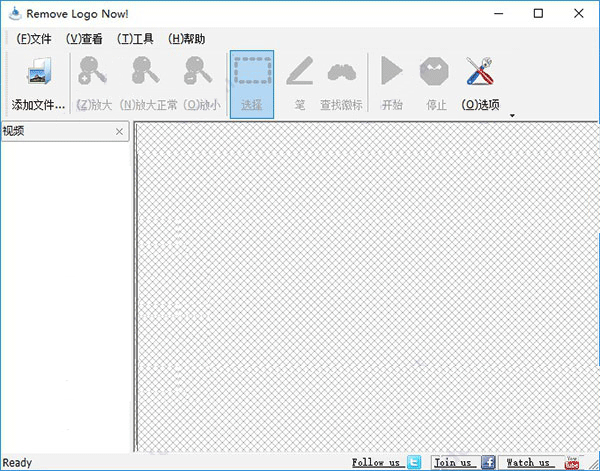600x471 pixels.
Task: Maximize the Remove Logo Now! window
Action: coord(538,14)
